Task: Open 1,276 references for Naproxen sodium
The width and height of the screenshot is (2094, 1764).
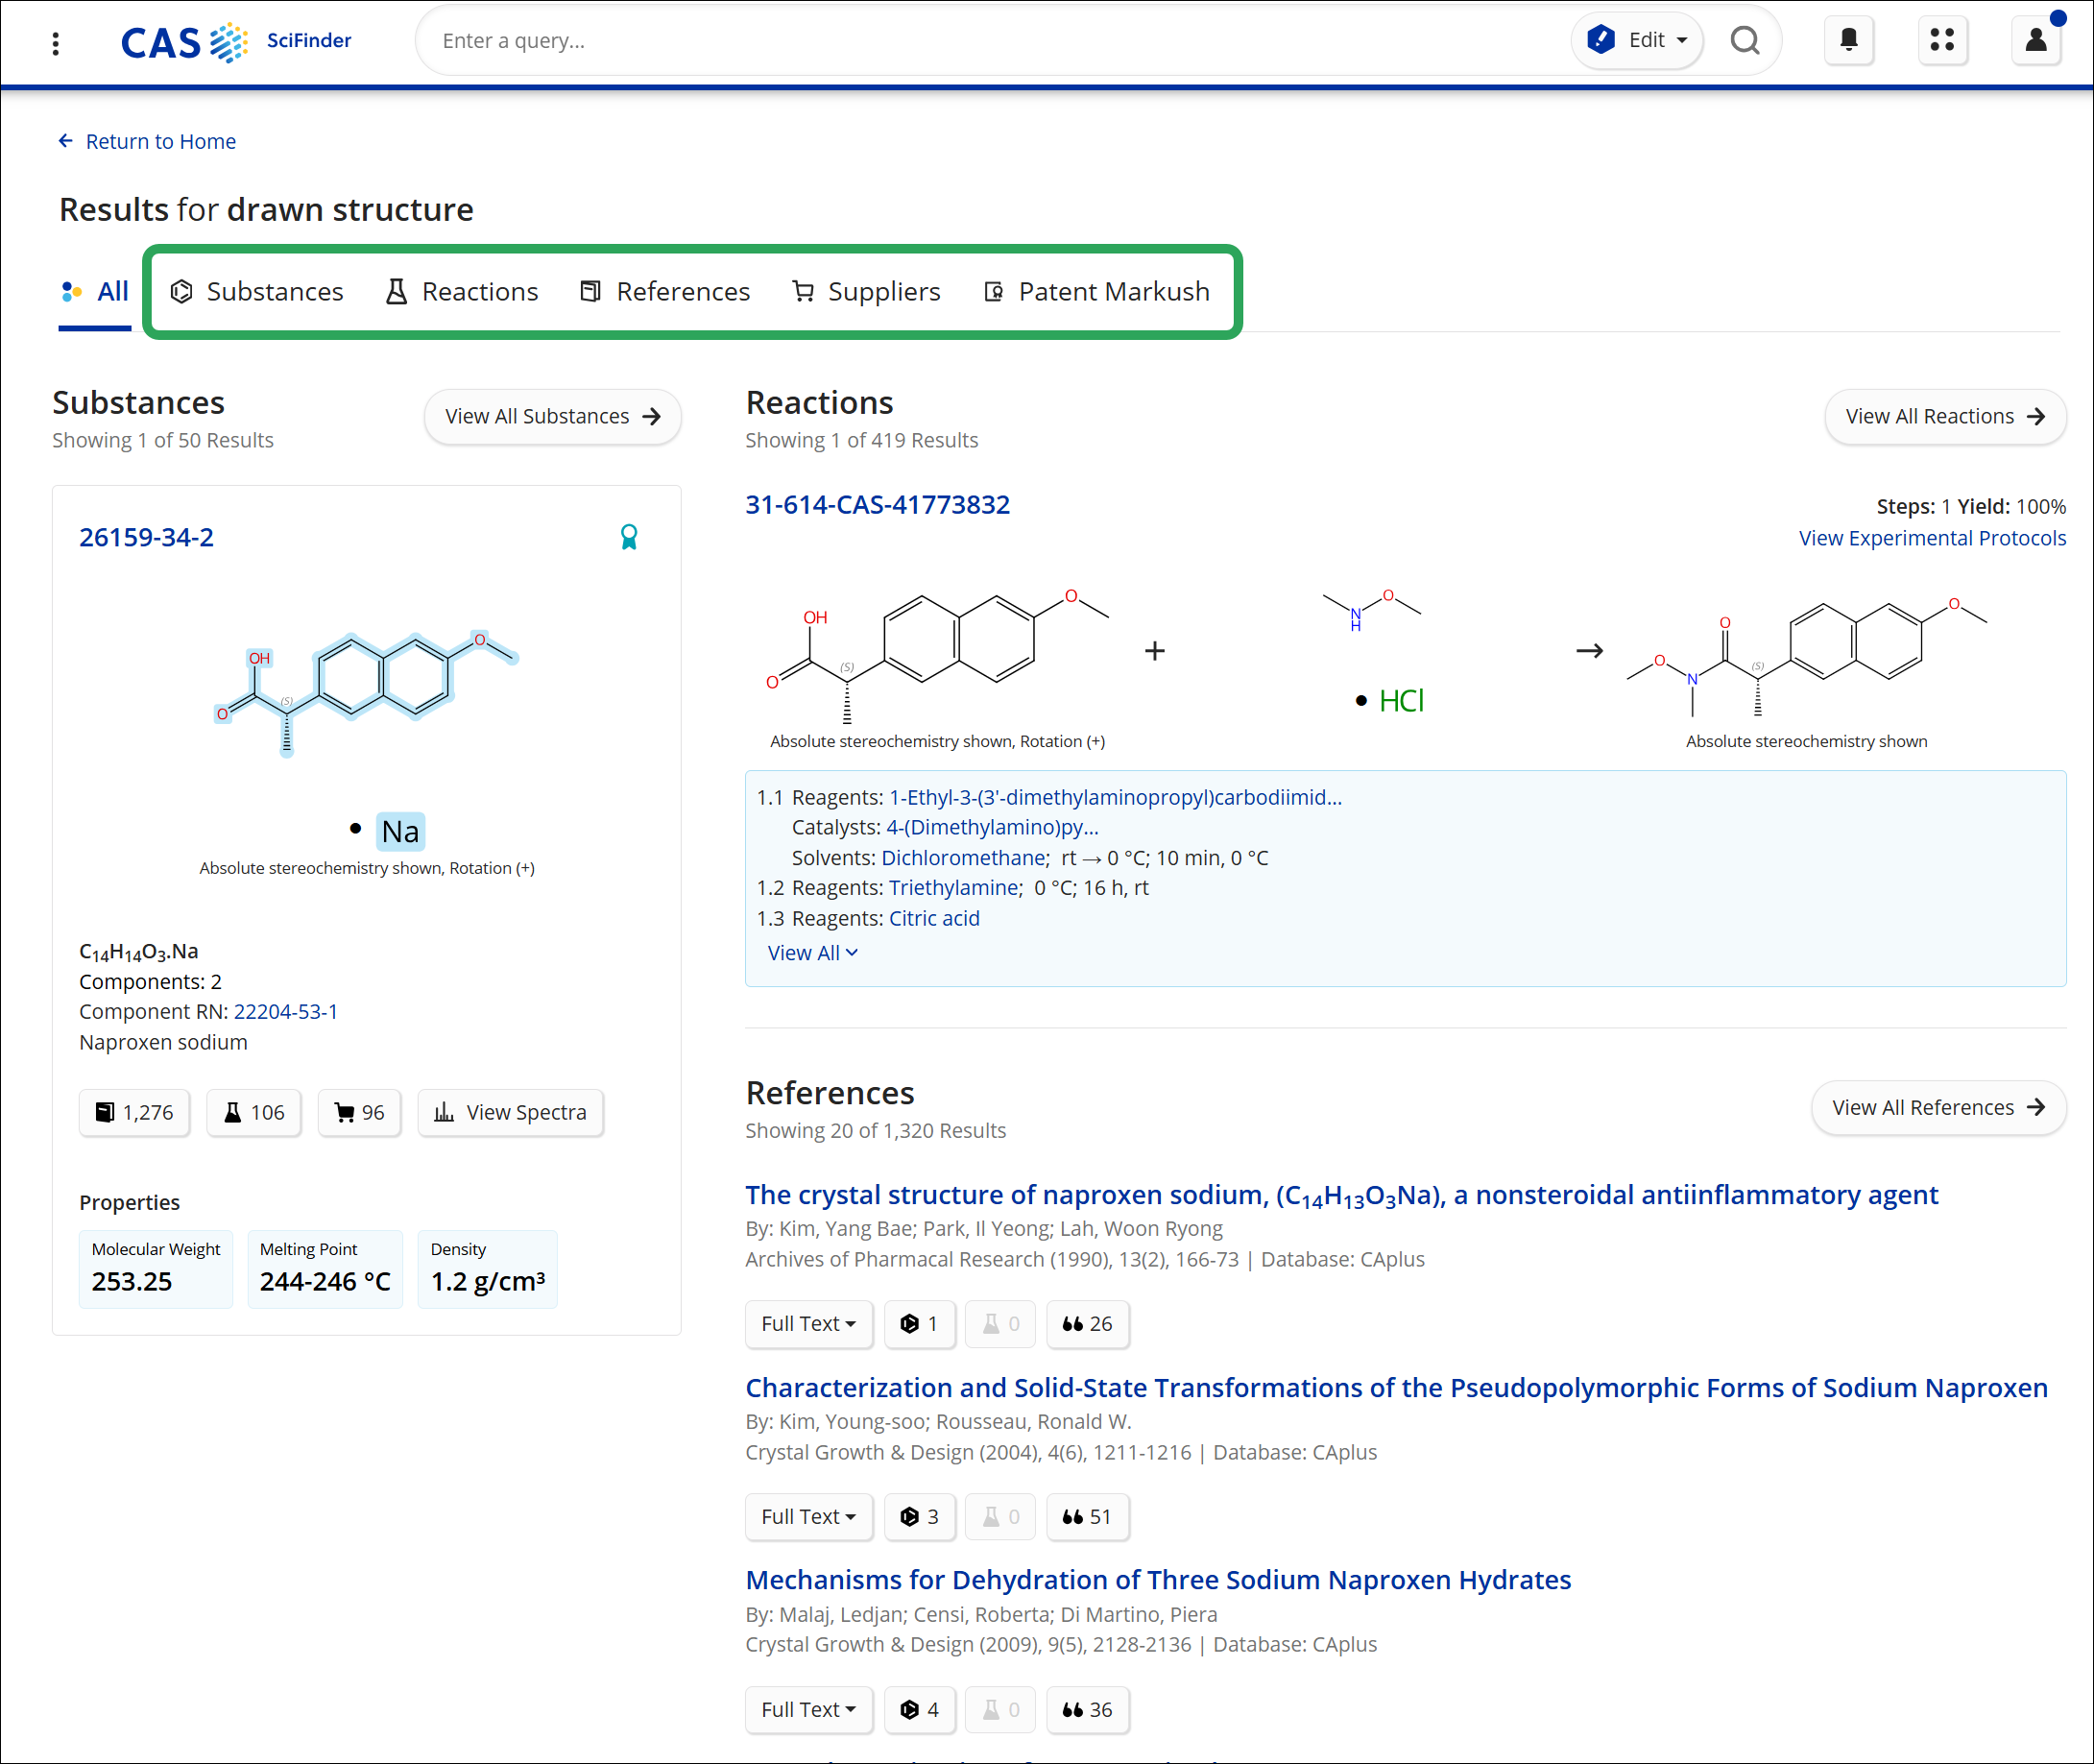Action: tap(134, 1112)
